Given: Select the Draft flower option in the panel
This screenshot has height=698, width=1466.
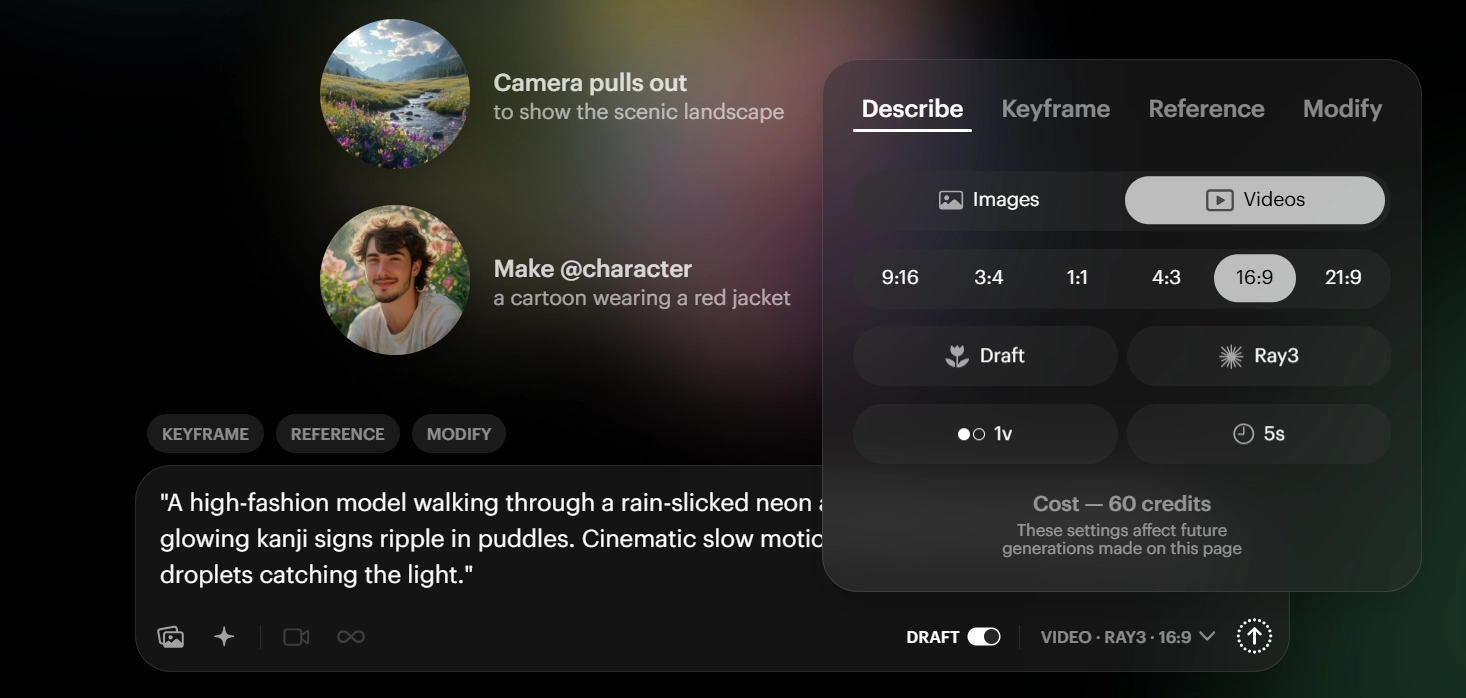Looking at the screenshot, I should [984, 356].
